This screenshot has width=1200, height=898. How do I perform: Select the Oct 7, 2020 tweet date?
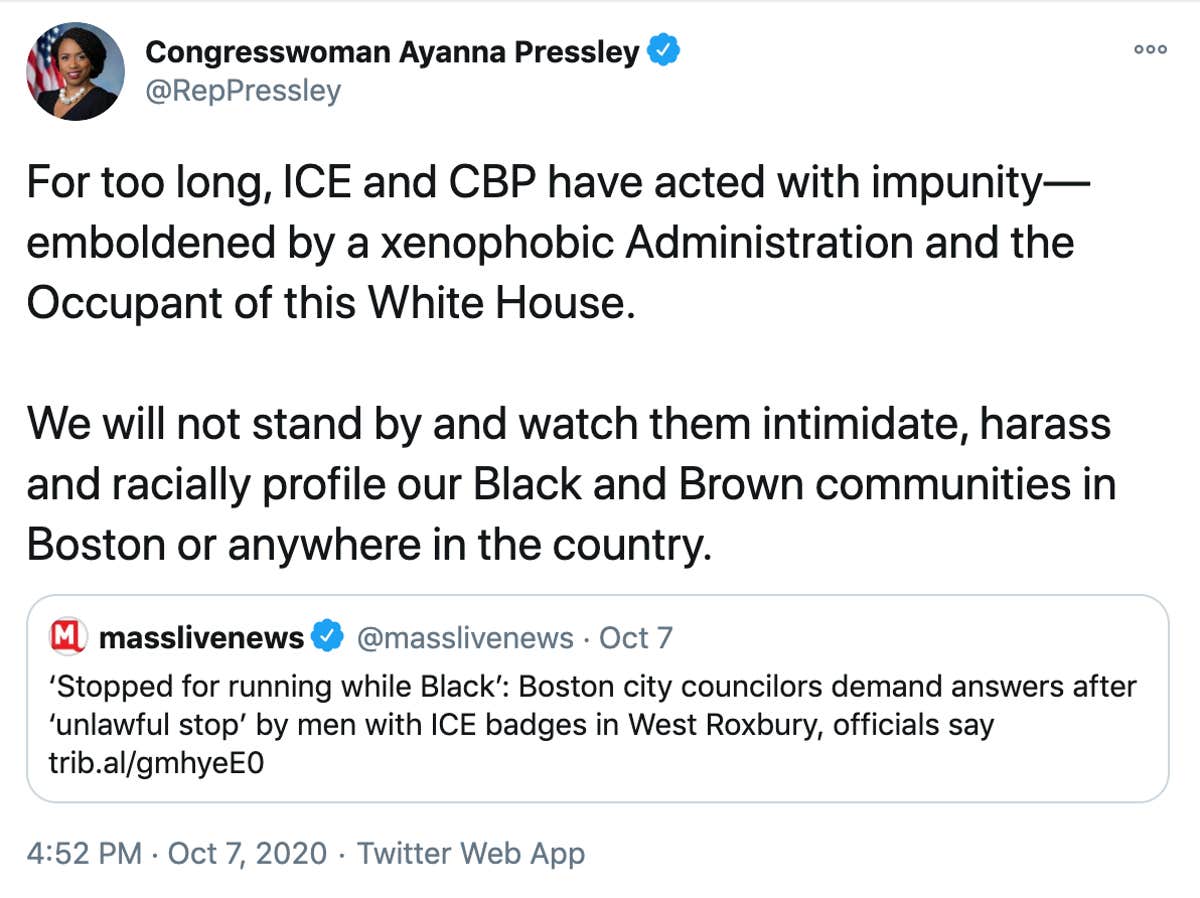coord(246,853)
